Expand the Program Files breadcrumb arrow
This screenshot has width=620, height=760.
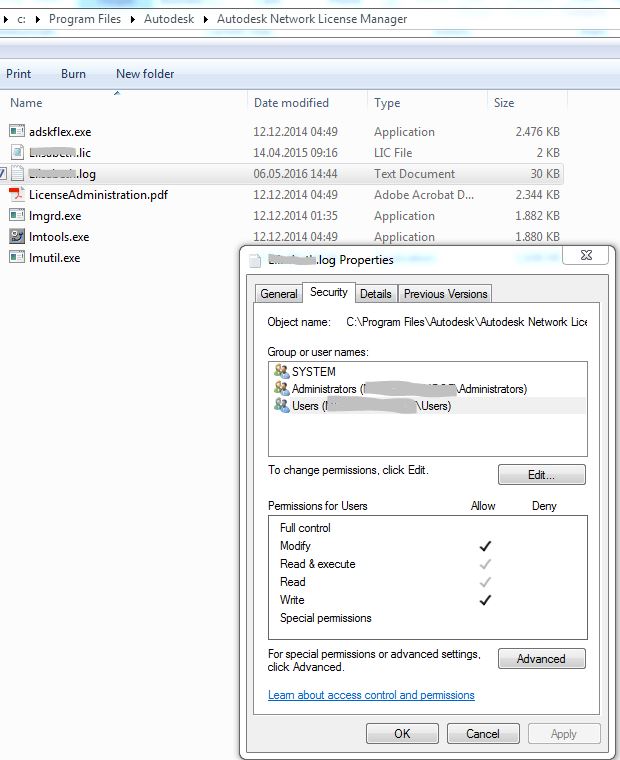click(38, 19)
